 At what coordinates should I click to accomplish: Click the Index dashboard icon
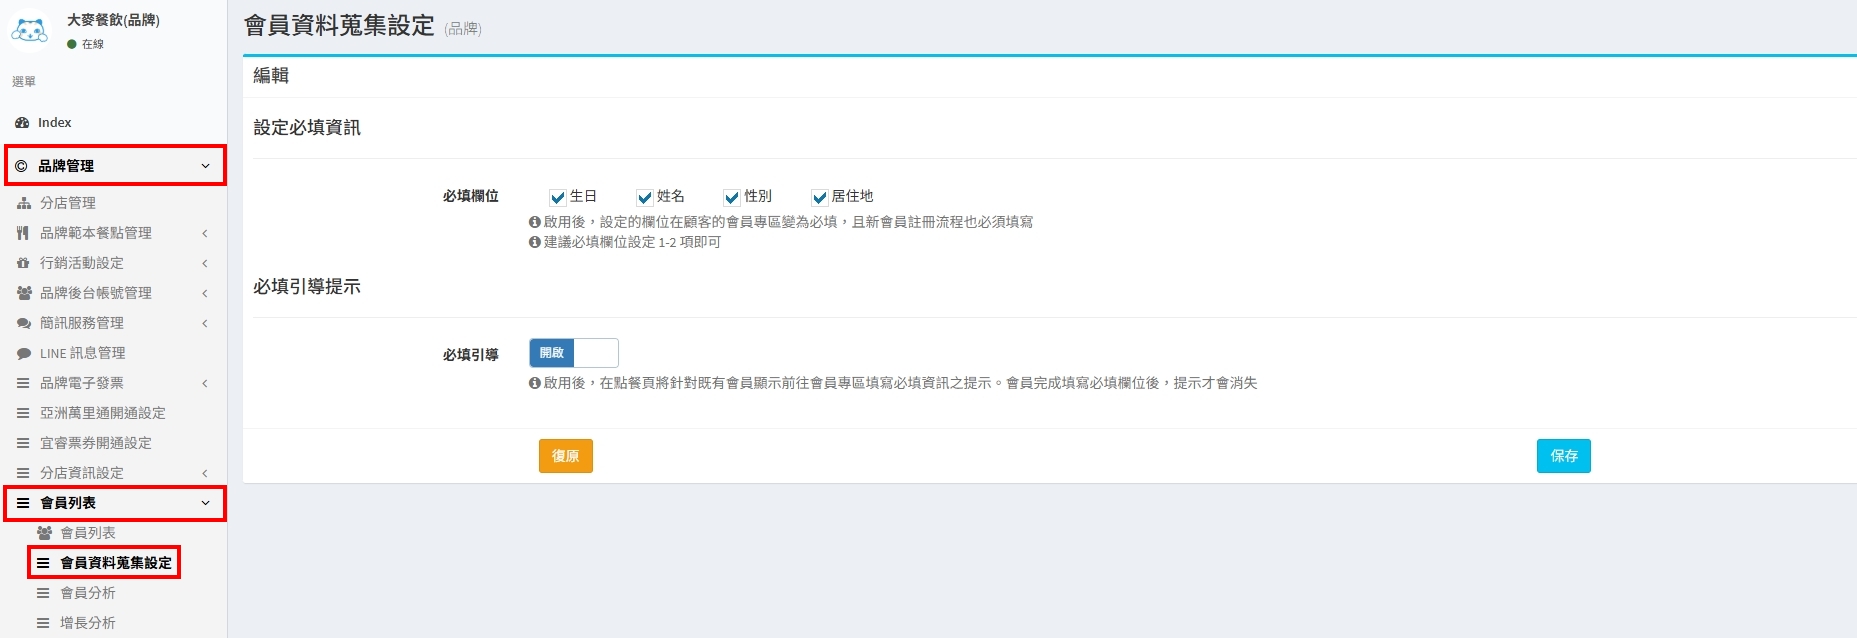coord(22,123)
